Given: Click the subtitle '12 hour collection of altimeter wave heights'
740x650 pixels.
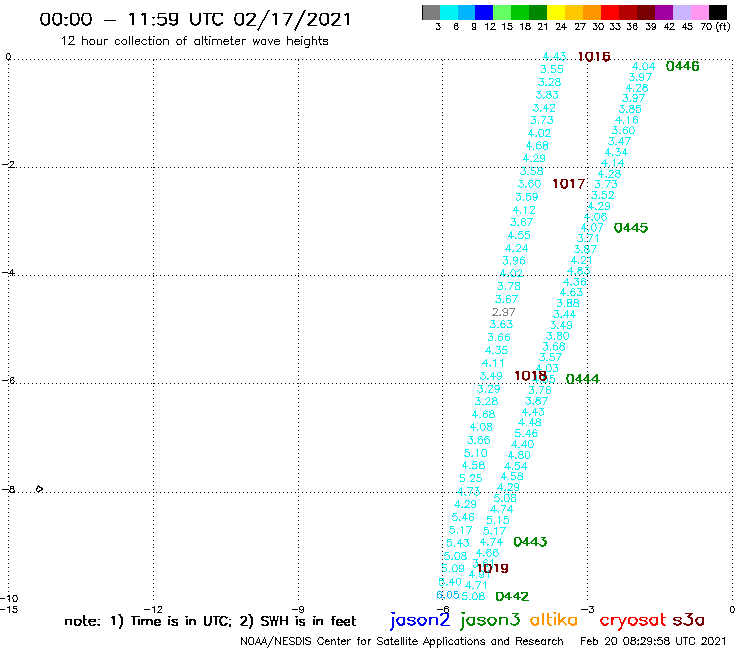Looking at the screenshot, I should click(194, 41).
